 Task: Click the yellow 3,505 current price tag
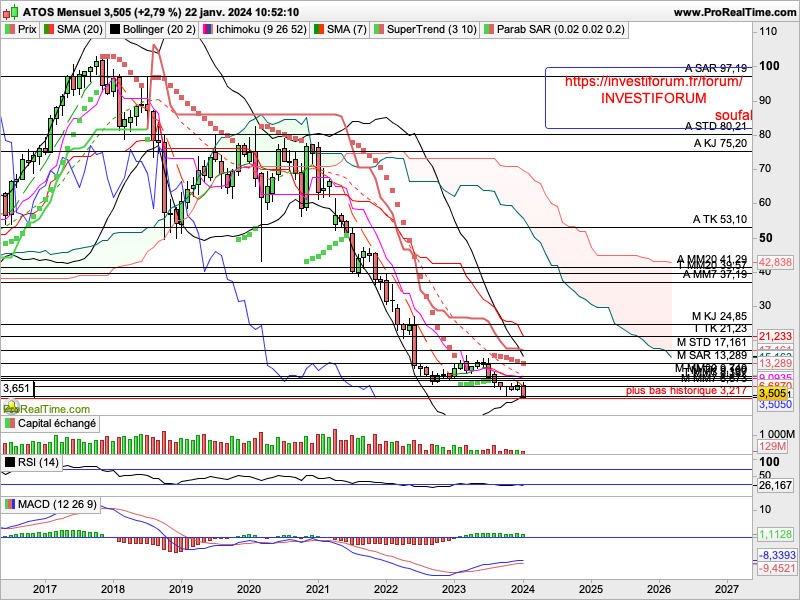click(x=772, y=393)
